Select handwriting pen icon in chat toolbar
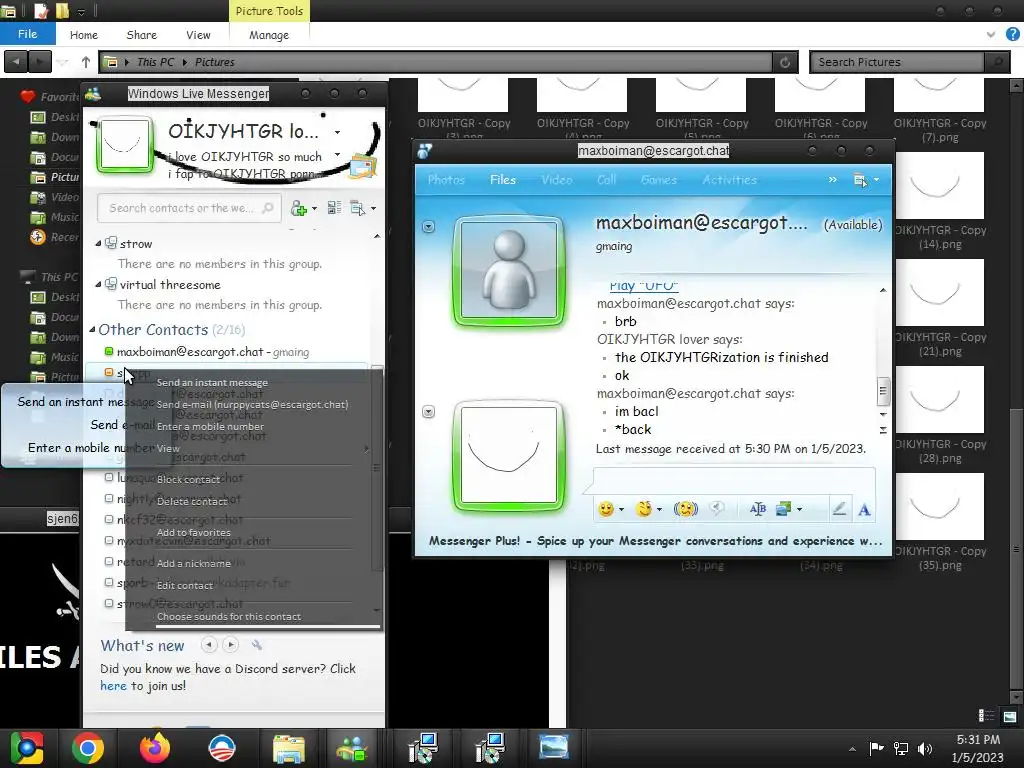 839,509
